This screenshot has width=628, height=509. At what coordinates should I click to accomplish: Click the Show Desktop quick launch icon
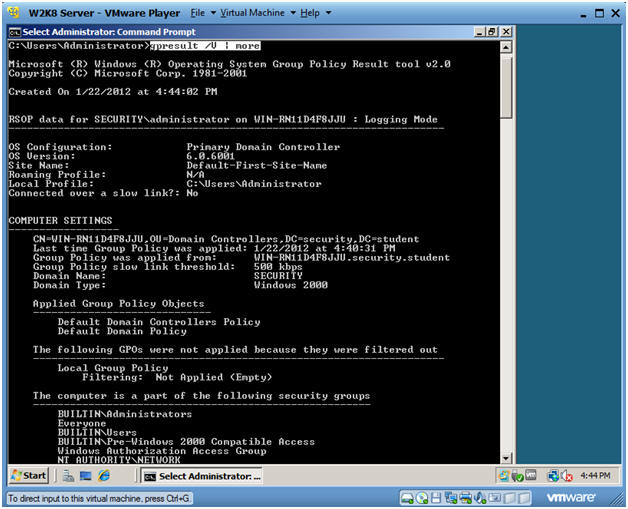(86, 476)
